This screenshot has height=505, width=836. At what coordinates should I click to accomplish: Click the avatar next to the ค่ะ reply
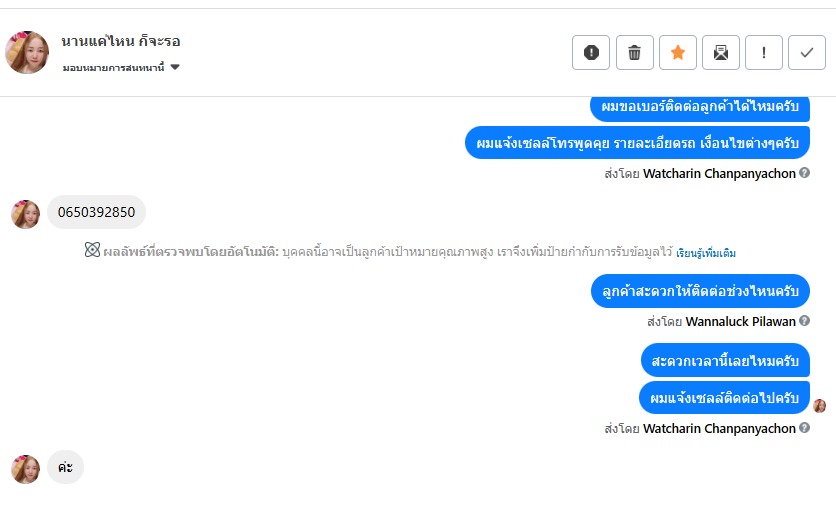(x=25, y=468)
